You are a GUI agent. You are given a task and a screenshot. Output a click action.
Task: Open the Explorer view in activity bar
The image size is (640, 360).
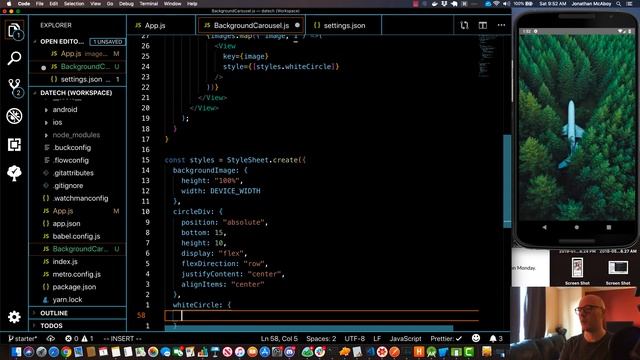pyautogui.click(x=14, y=30)
